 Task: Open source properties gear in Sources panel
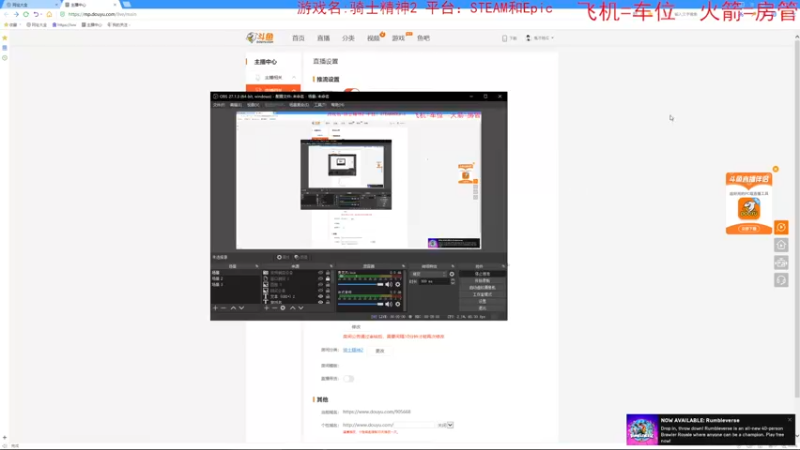coord(283,308)
